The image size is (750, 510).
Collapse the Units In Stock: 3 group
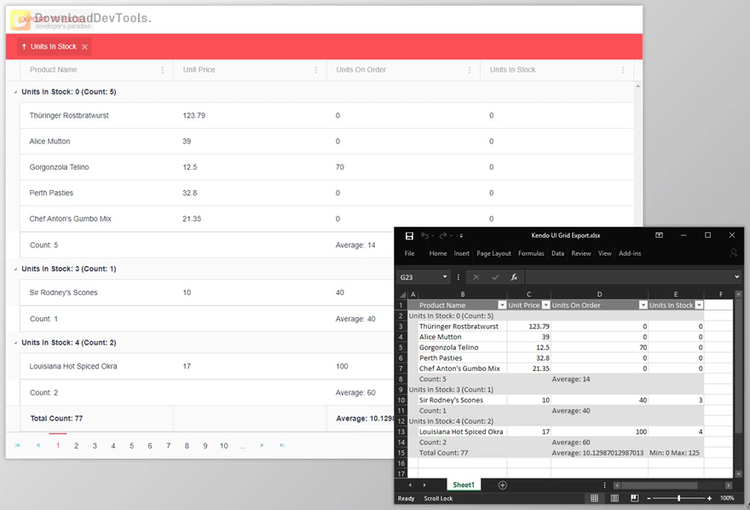click(x=15, y=269)
